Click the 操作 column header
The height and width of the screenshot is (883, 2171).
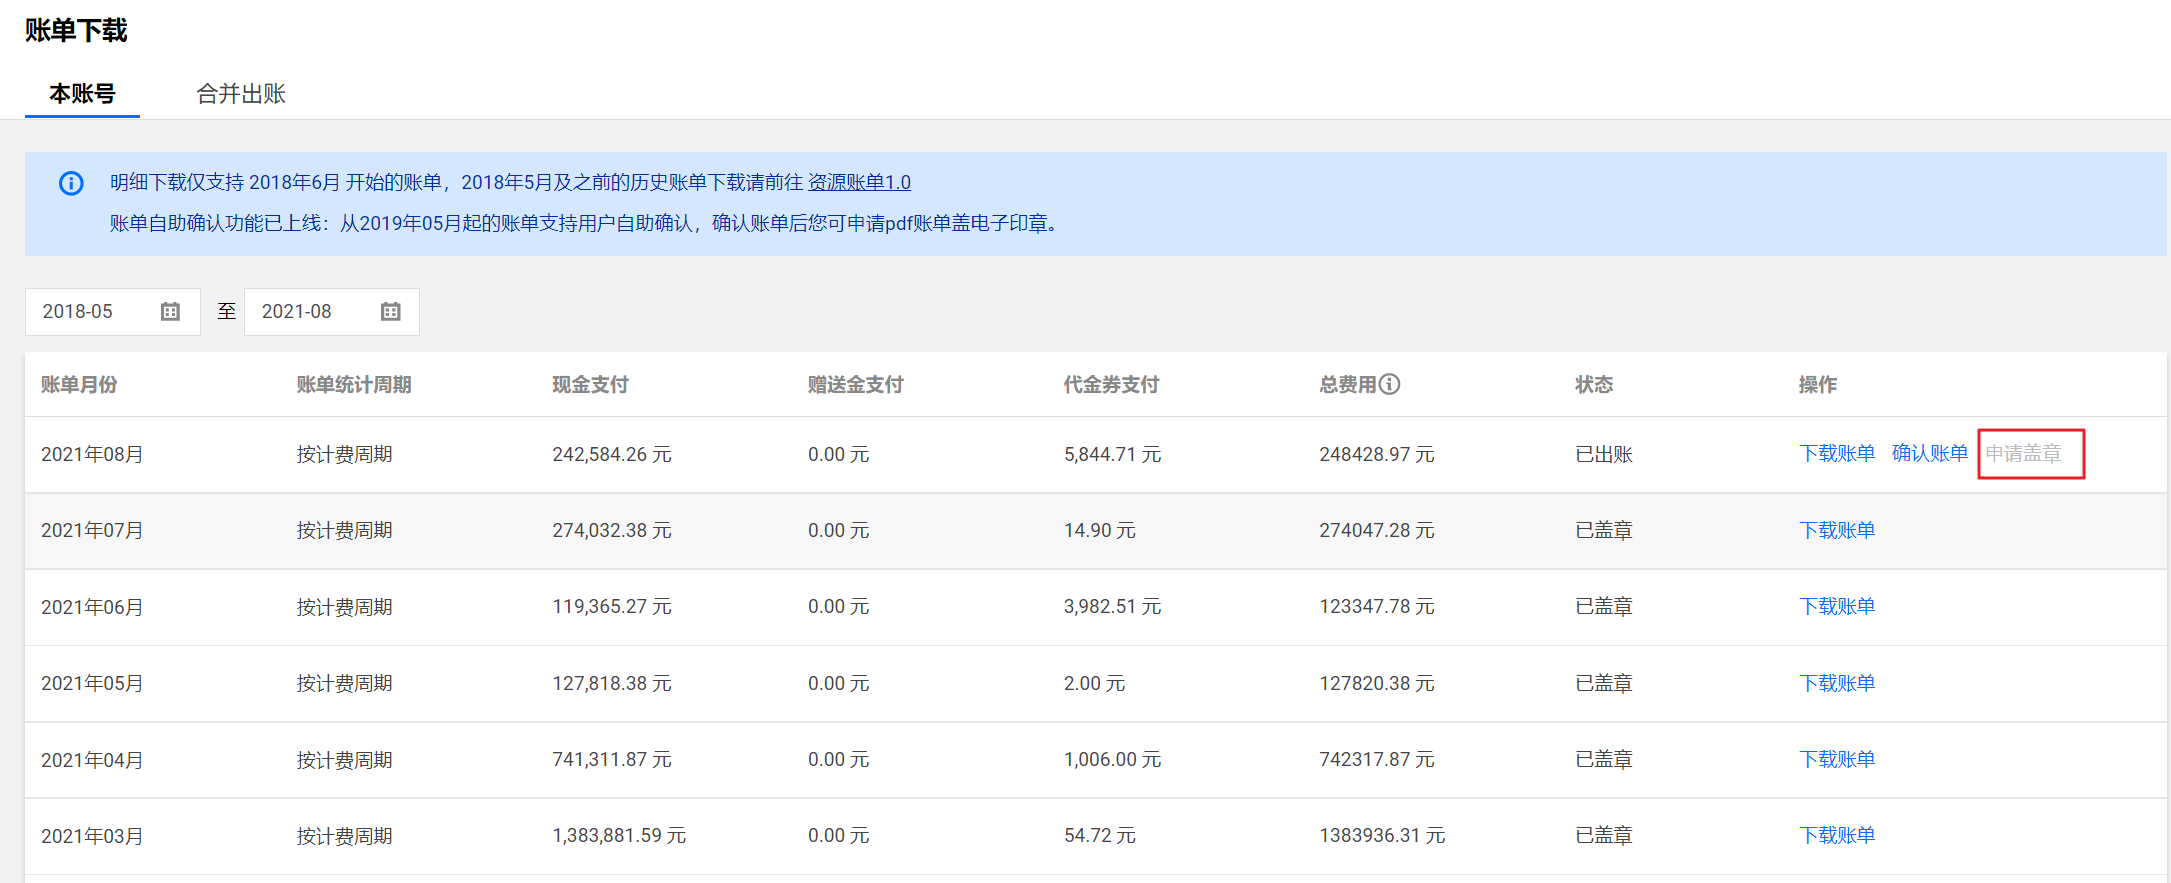pyautogui.click(x=1818, y=385)
